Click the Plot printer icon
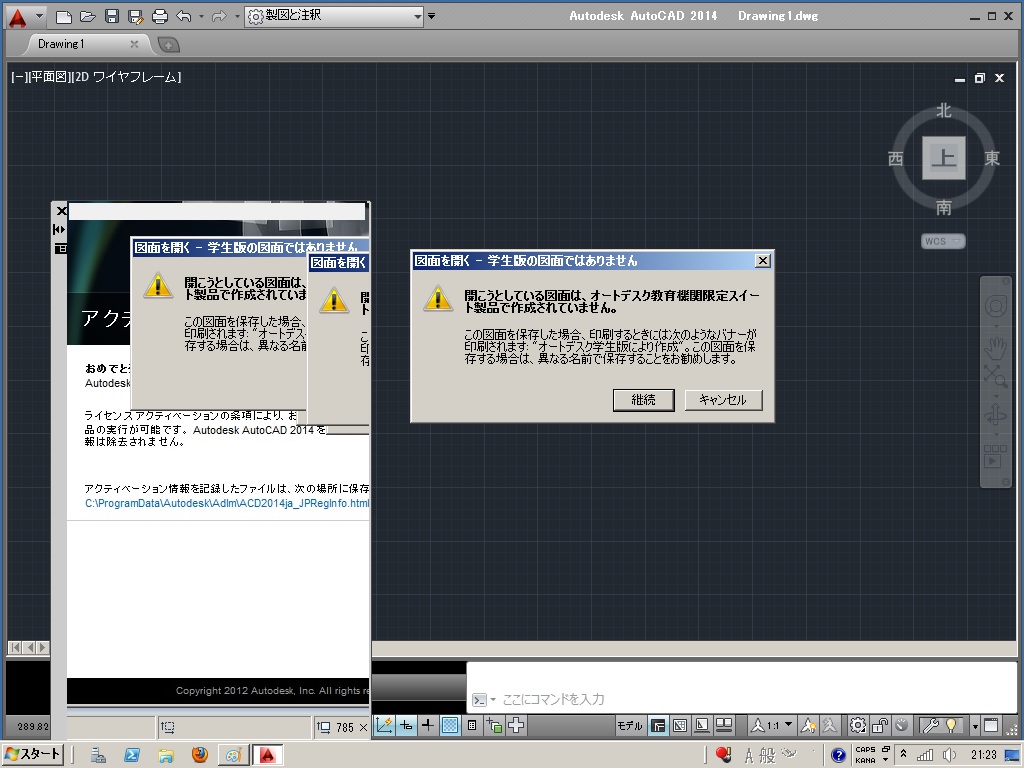 pyautogui.click(x=159, y=16)
